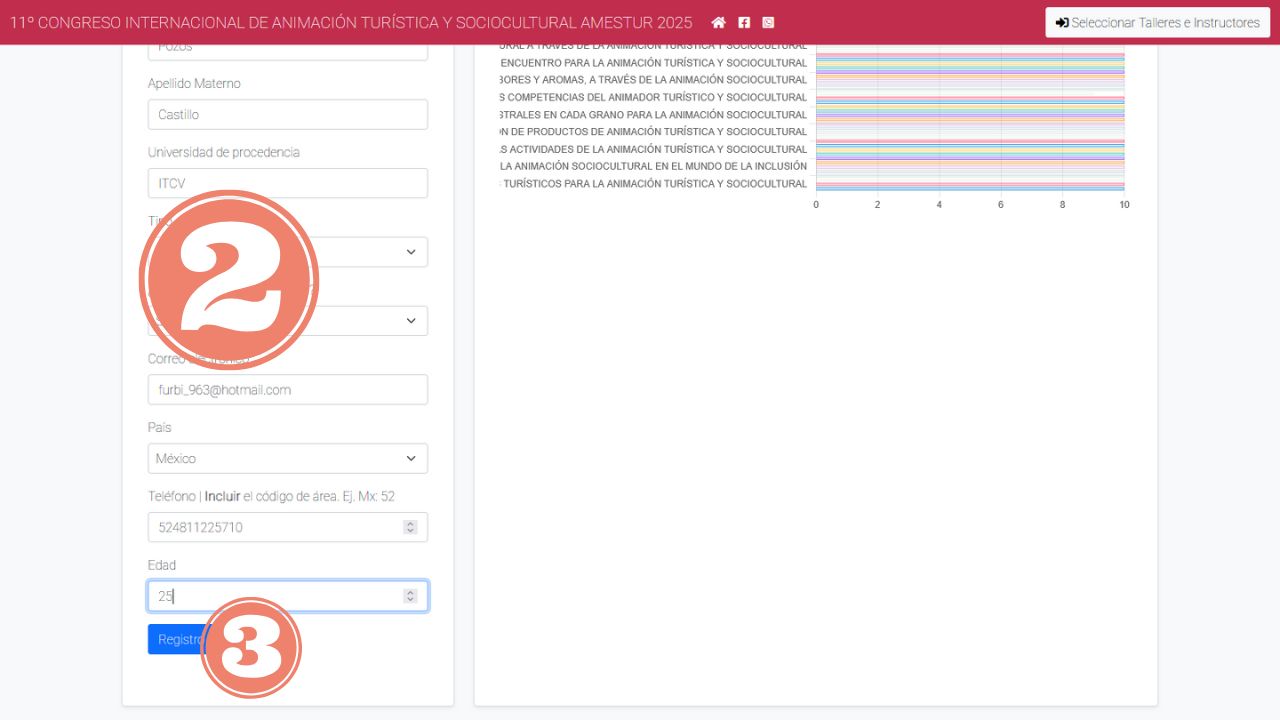This screenshot has height=720, width=1280.
Task: Click the blue Registro button
Action: click(x=174, y=640)
